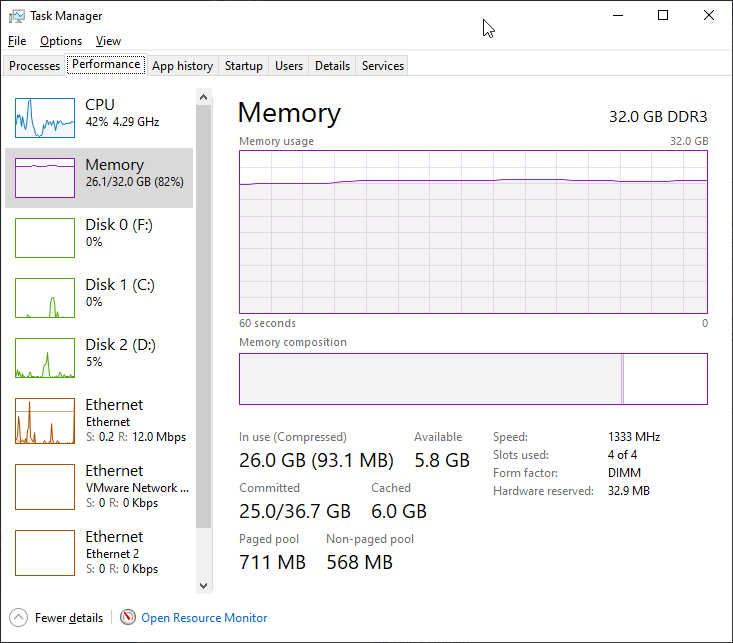Open the View menu
Screen dimensions: 733x643
[108, 41]
